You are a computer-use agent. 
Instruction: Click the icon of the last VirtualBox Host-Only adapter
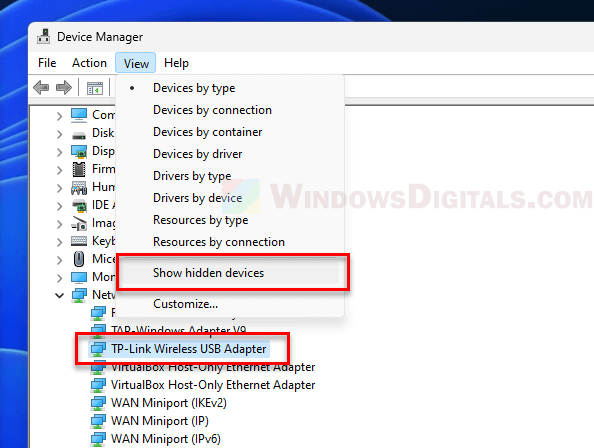click(x=98, y=385)
